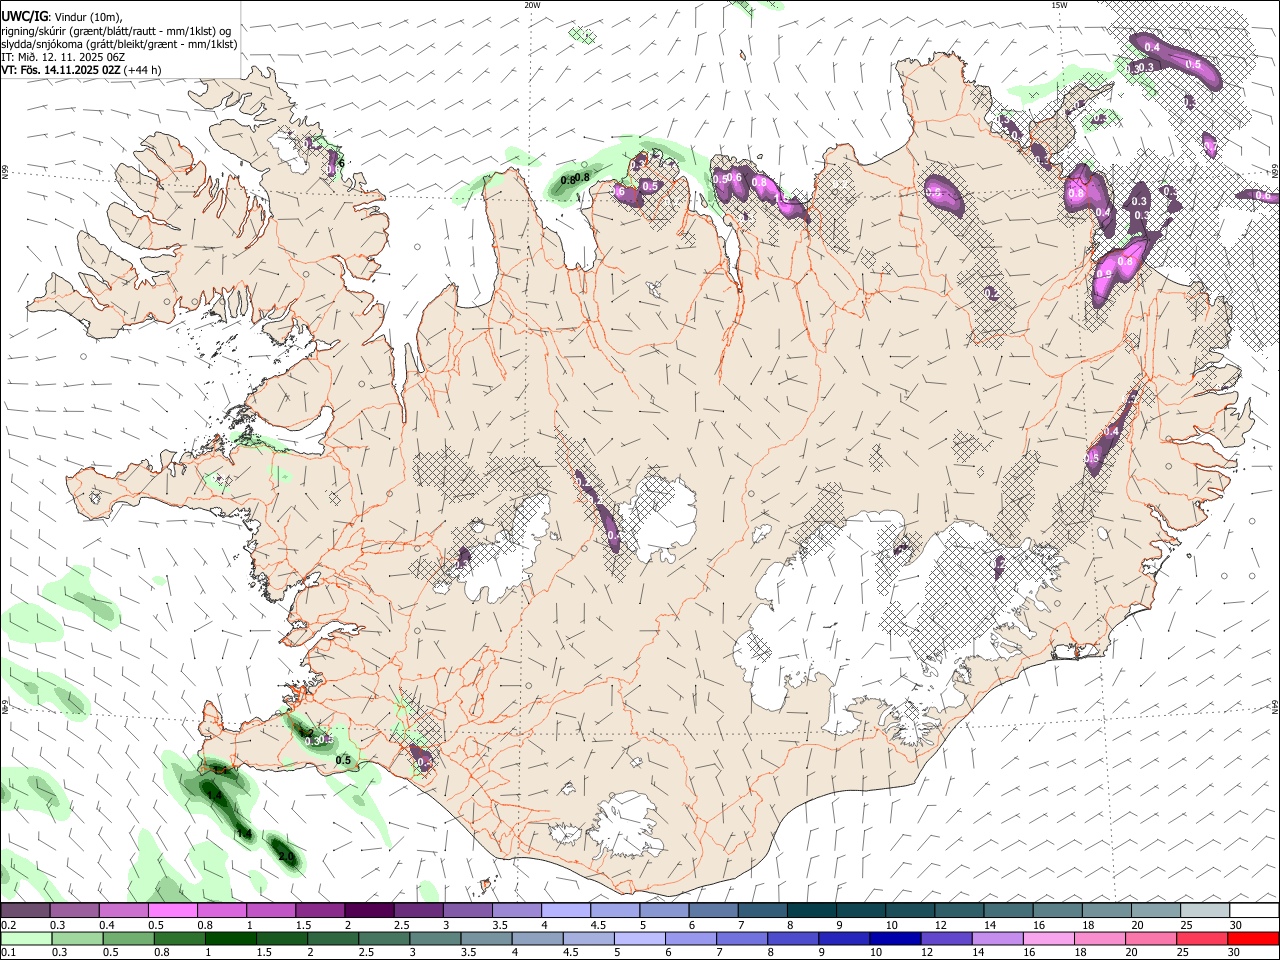Image resolution: width=1280 pixels, height=960 pixels.
Task: Pick the navy blue rain scale swatch labeled 10
Action: tap(894, 938)
